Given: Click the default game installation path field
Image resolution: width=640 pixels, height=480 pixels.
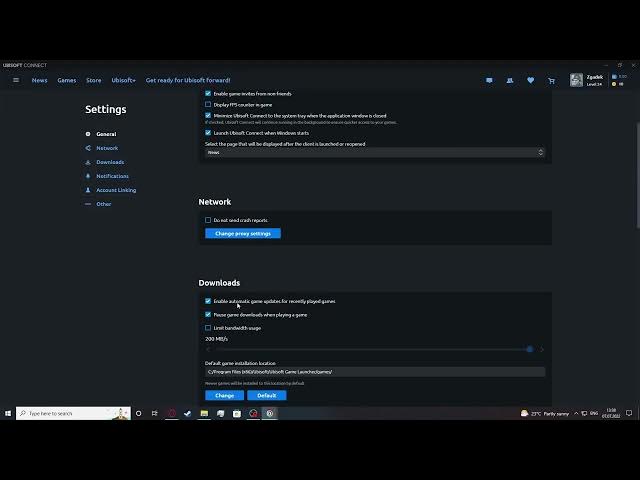Looking at the screenshot, I should tap(375, 372).
